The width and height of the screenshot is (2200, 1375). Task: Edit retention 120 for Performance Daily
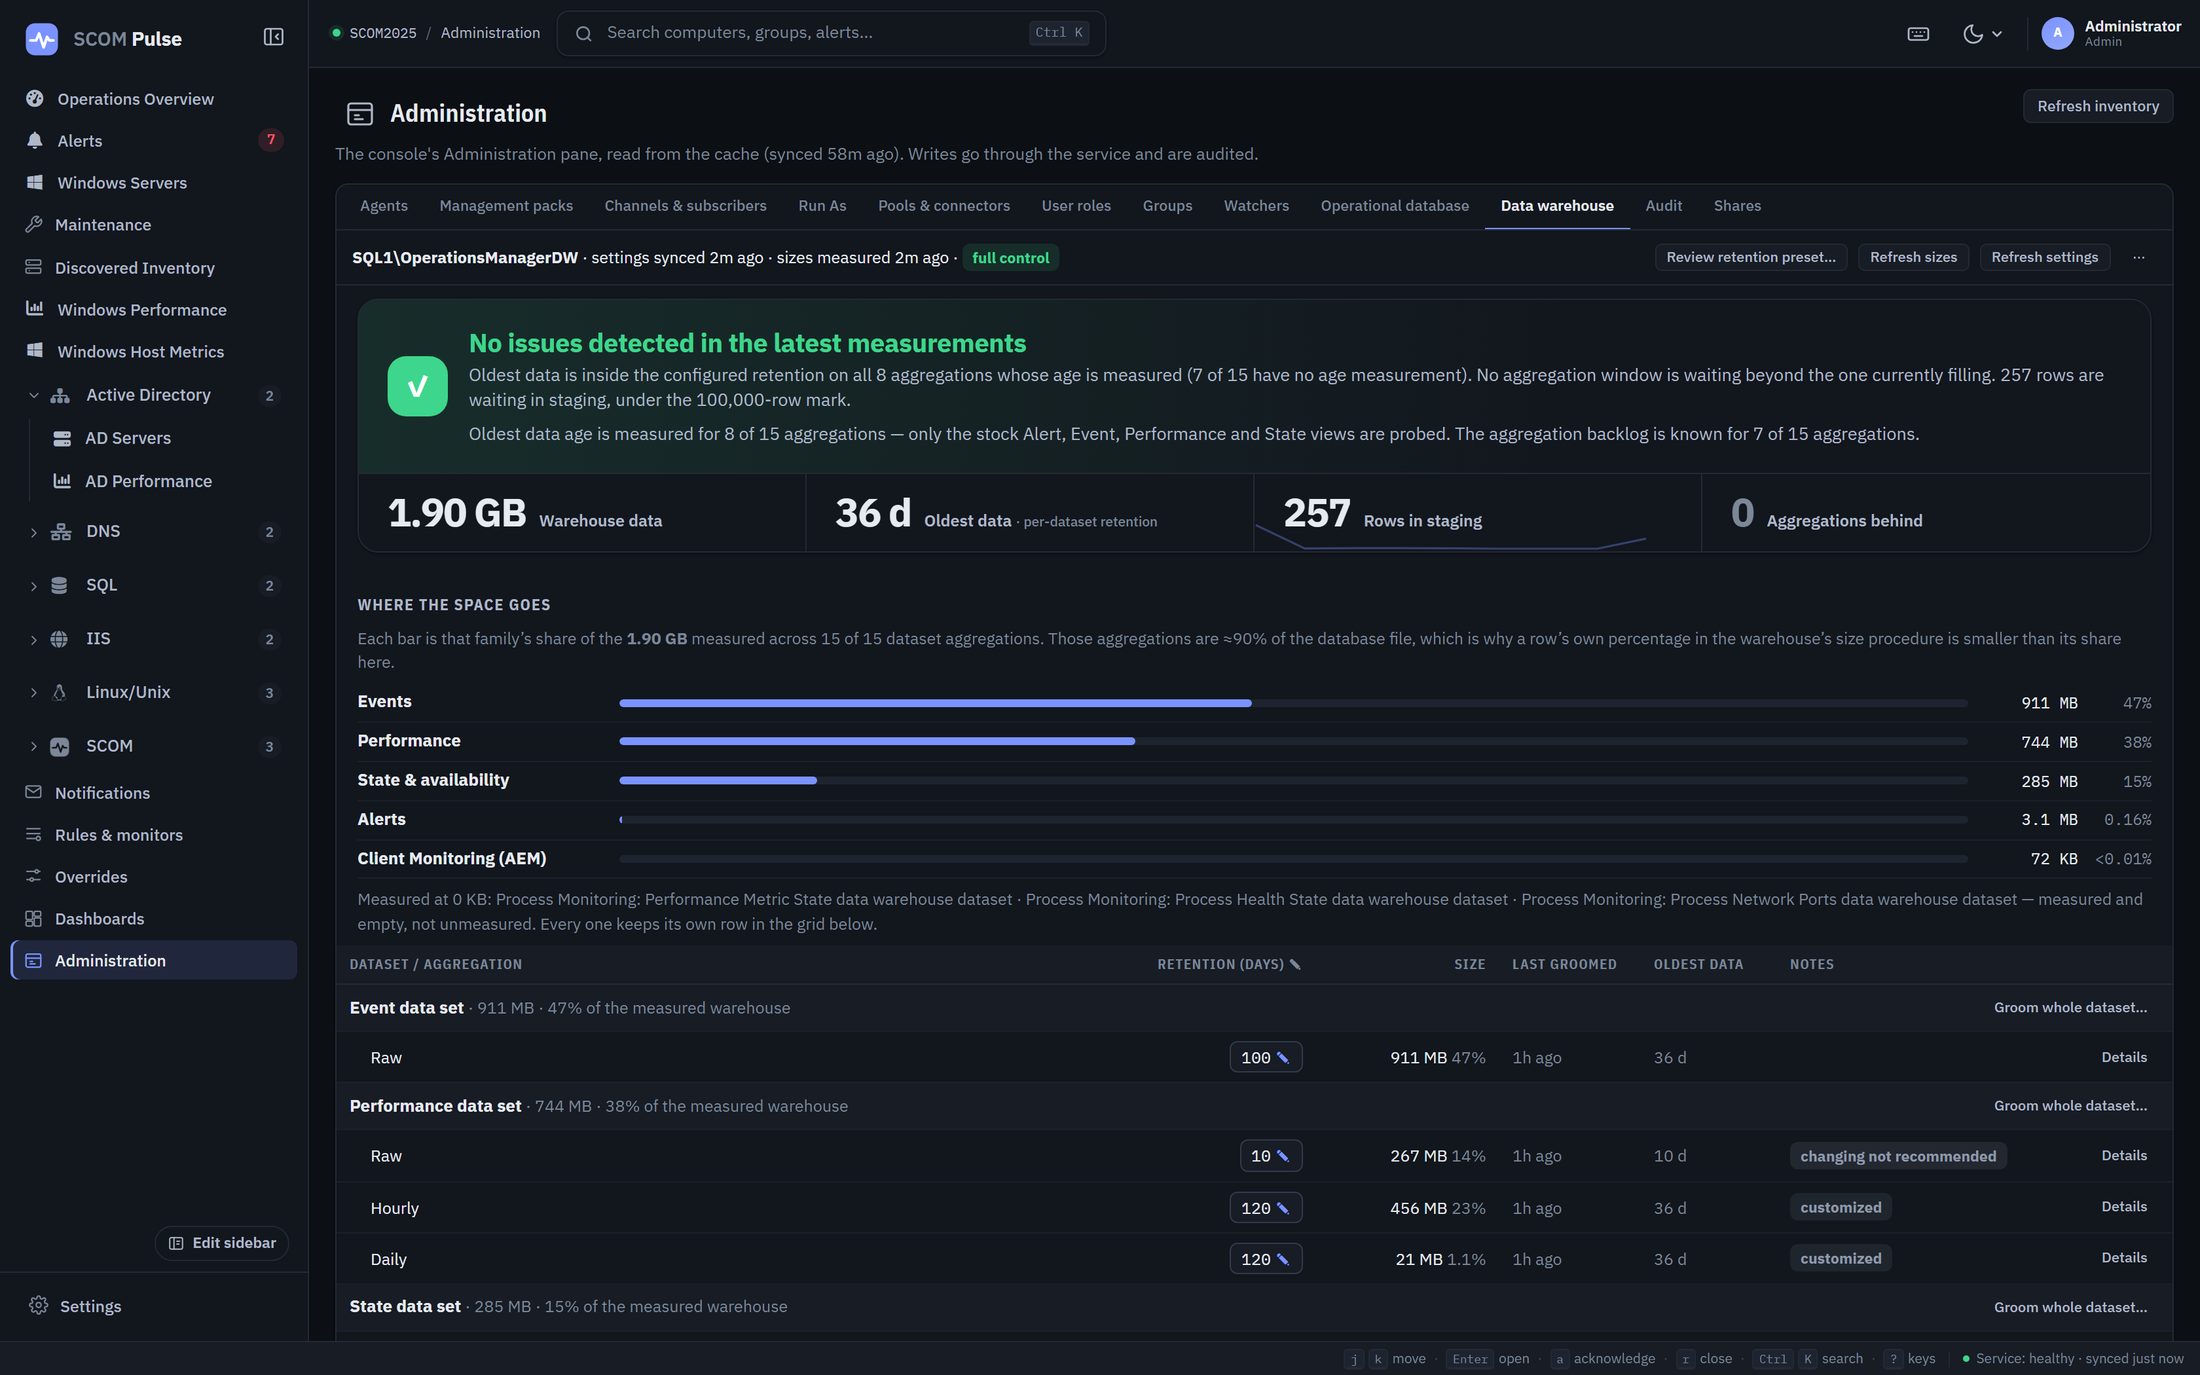[x=1265, y=1259]
